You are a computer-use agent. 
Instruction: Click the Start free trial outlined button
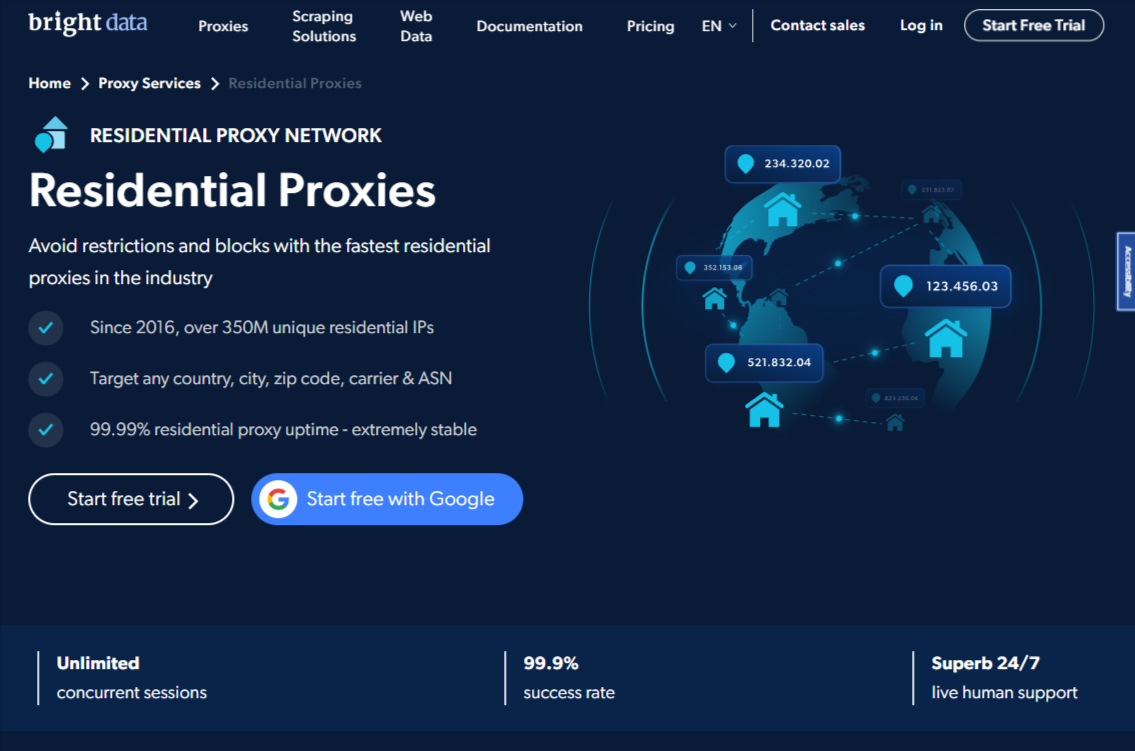[131, 499]
